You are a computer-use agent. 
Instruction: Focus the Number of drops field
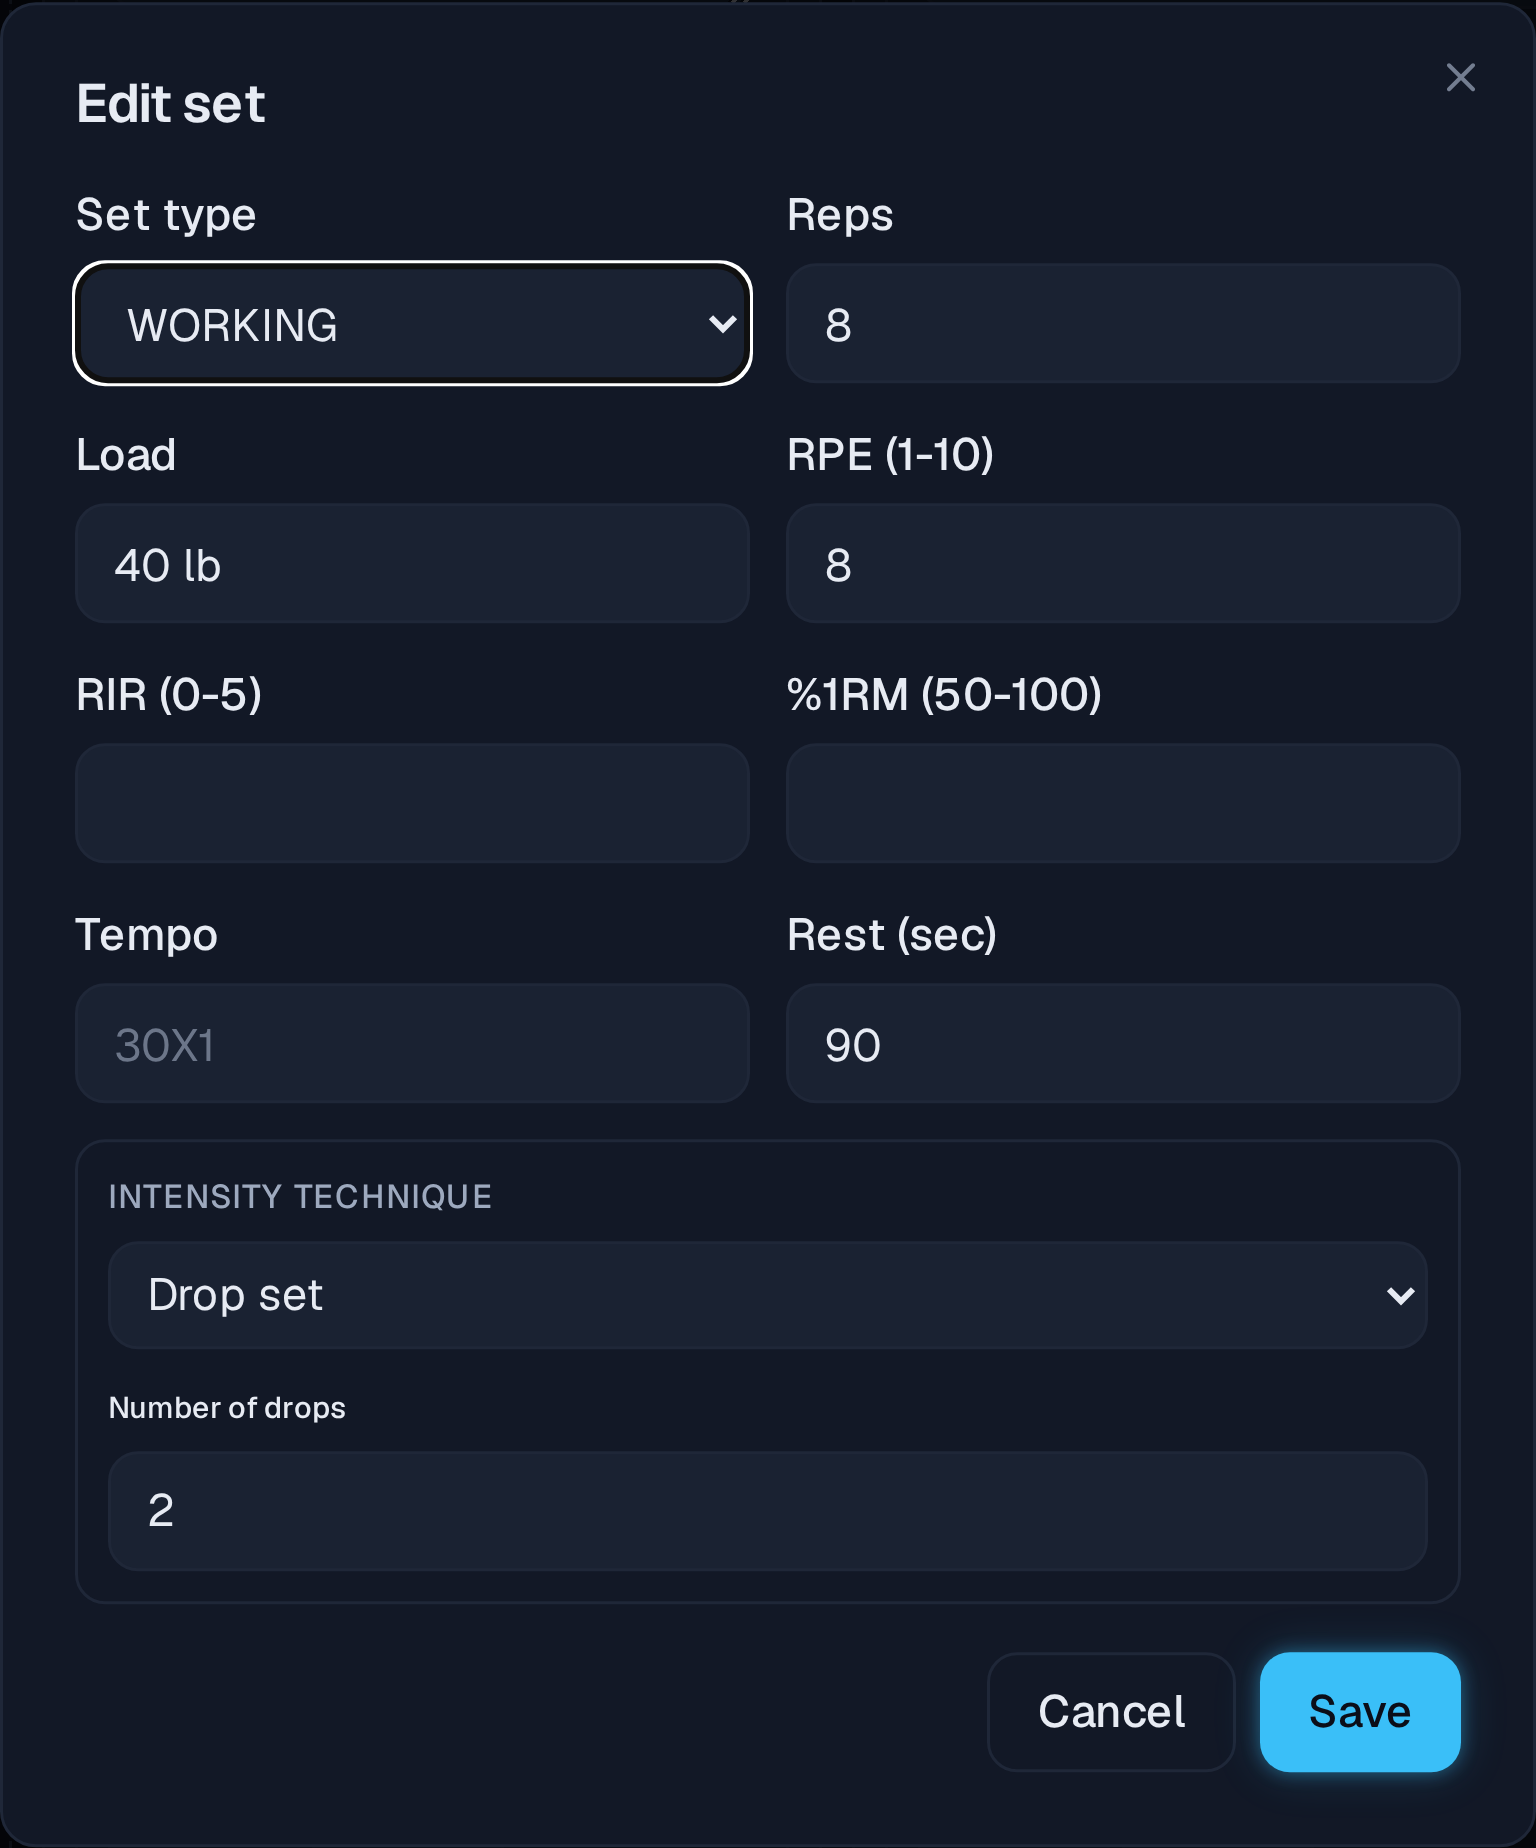tap(767, 1511)
